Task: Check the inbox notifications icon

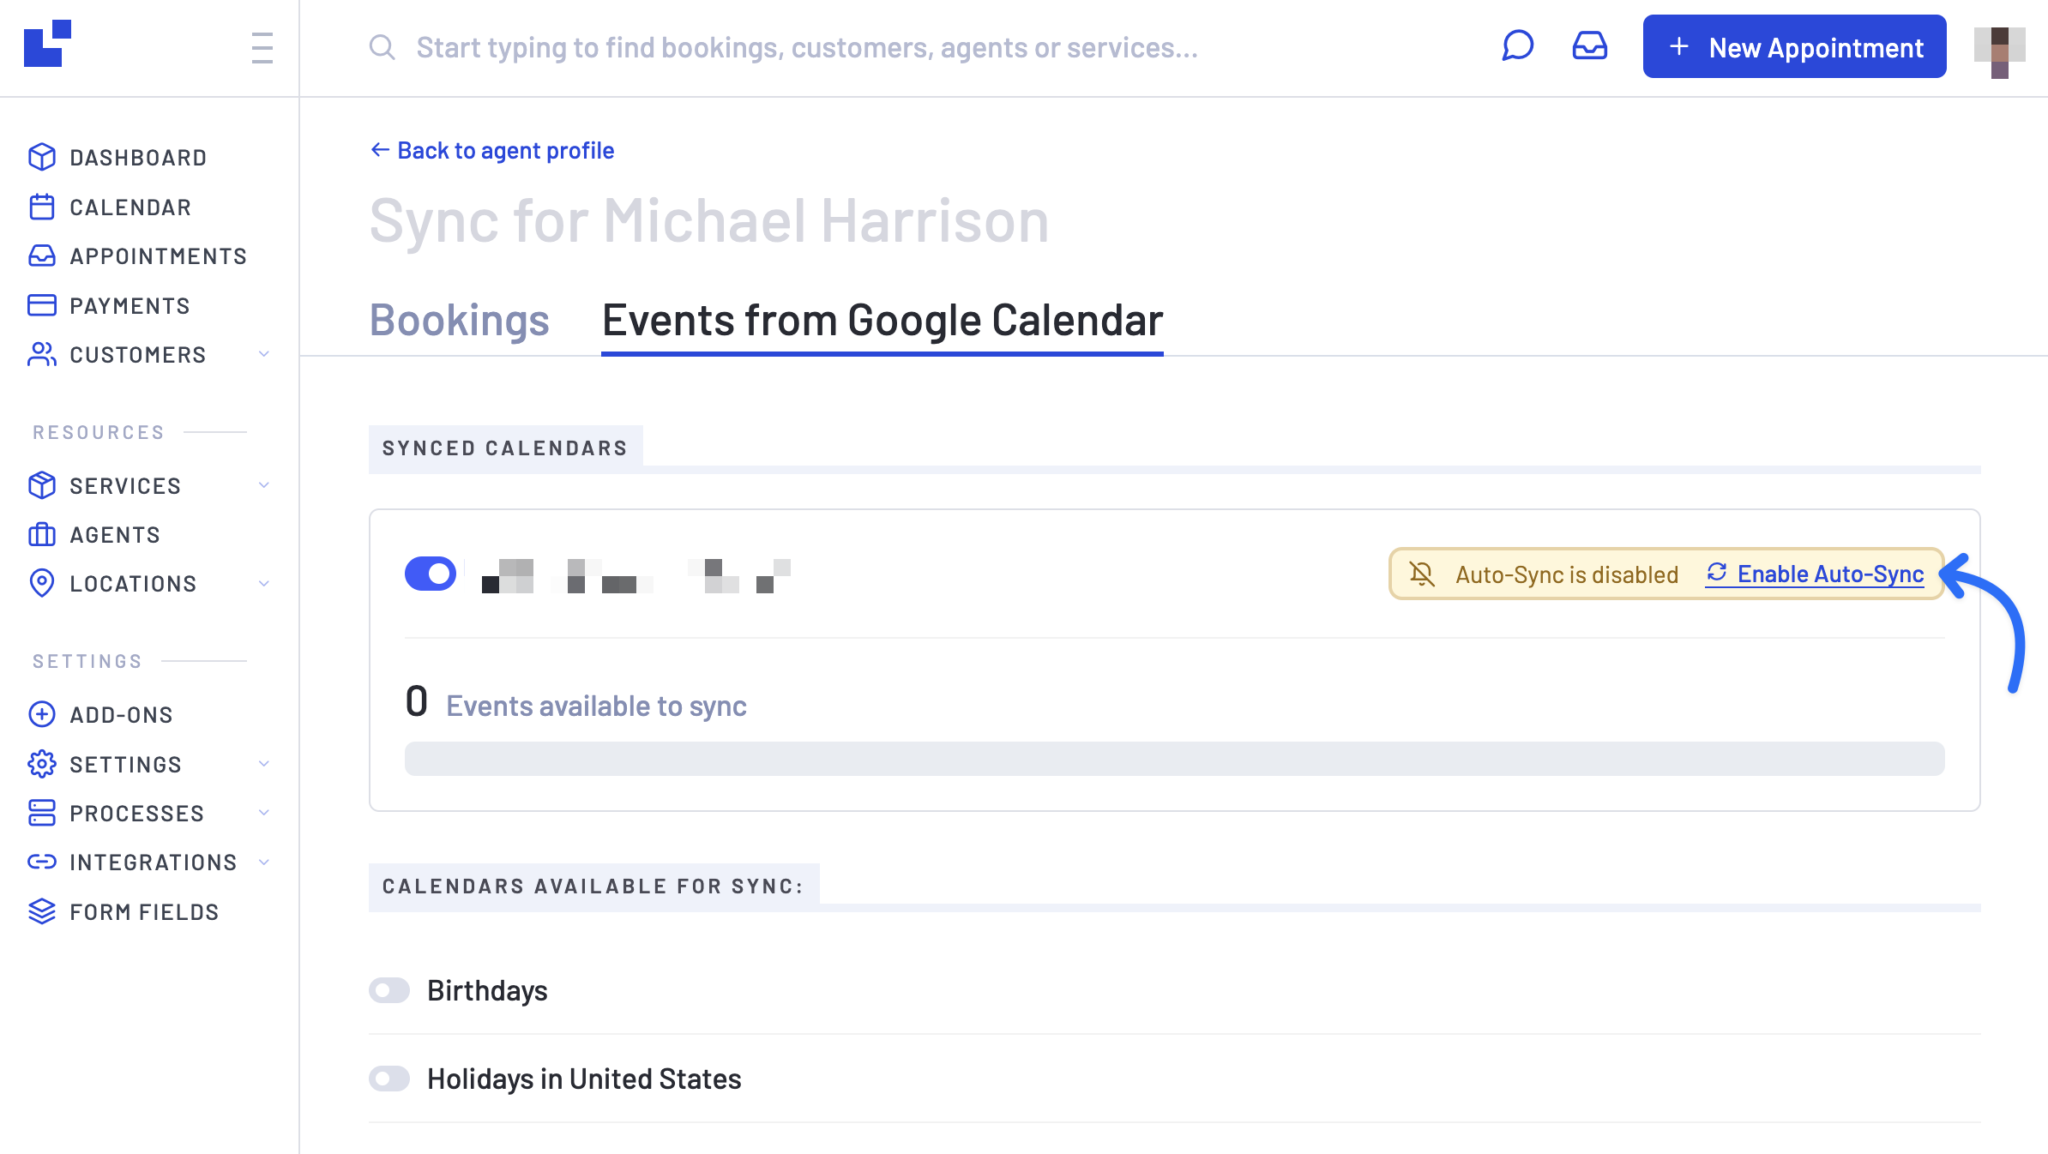Action: (x=1590, y=45)
